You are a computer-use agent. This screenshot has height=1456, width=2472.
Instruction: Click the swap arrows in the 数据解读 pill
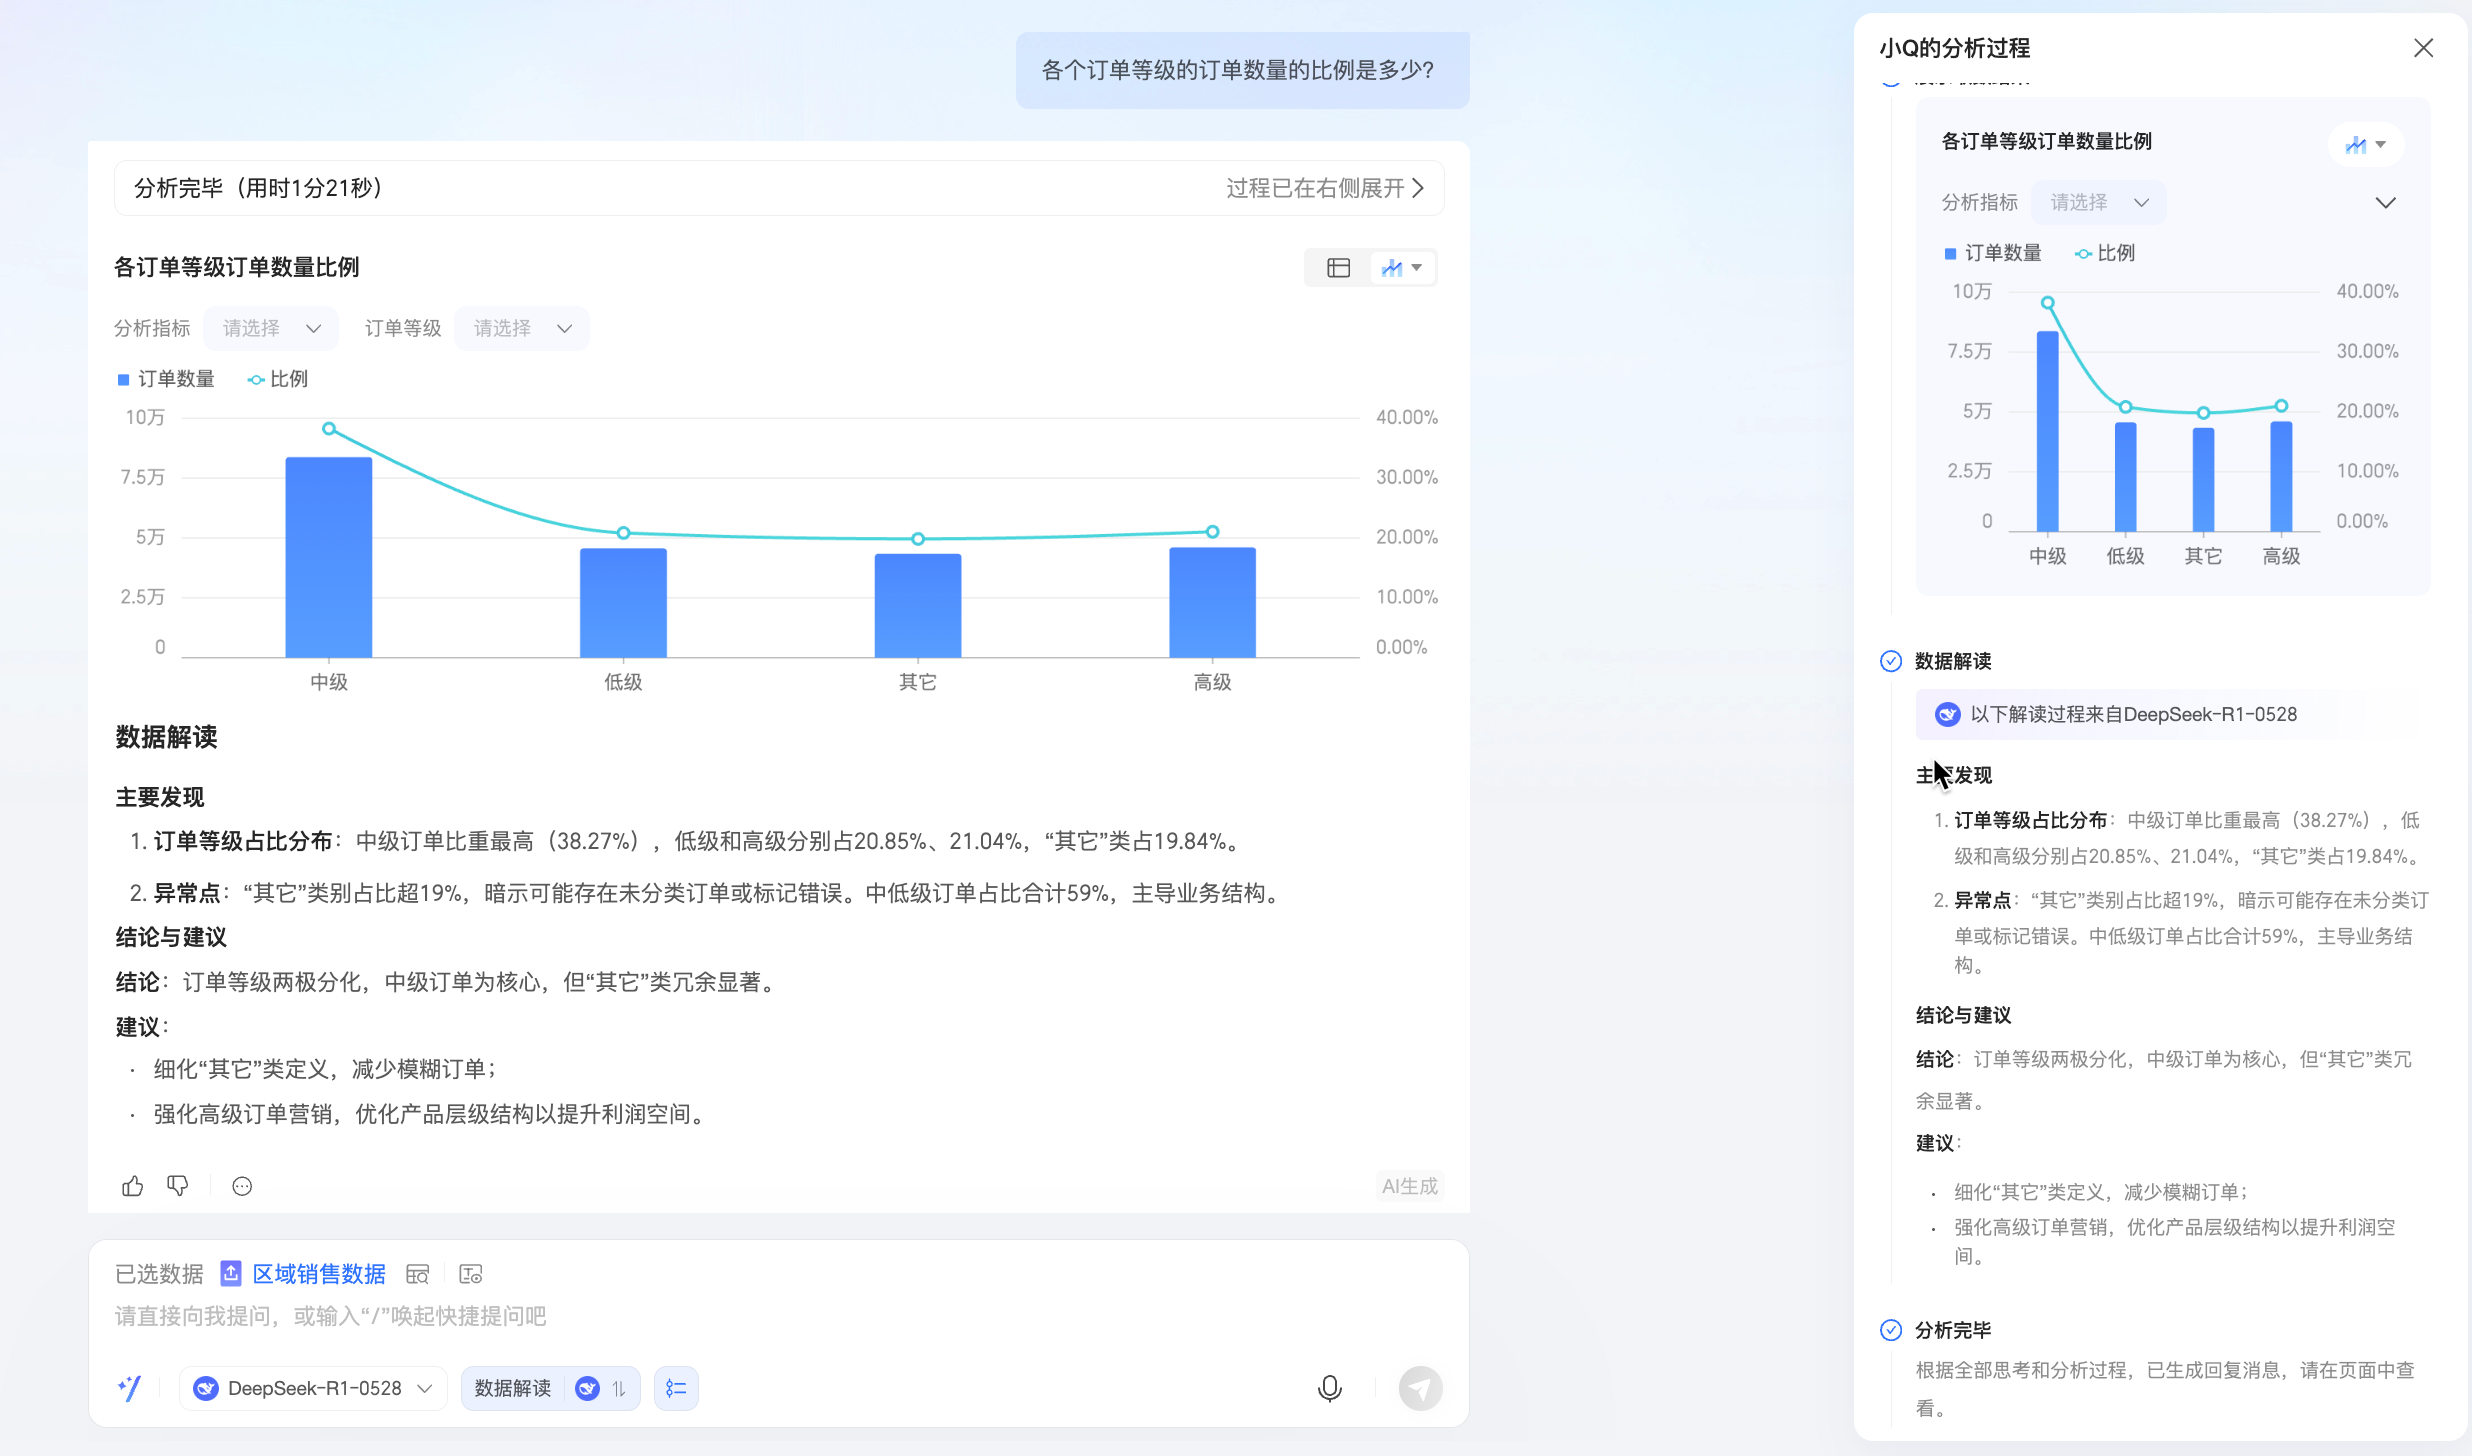point(619,1388)
